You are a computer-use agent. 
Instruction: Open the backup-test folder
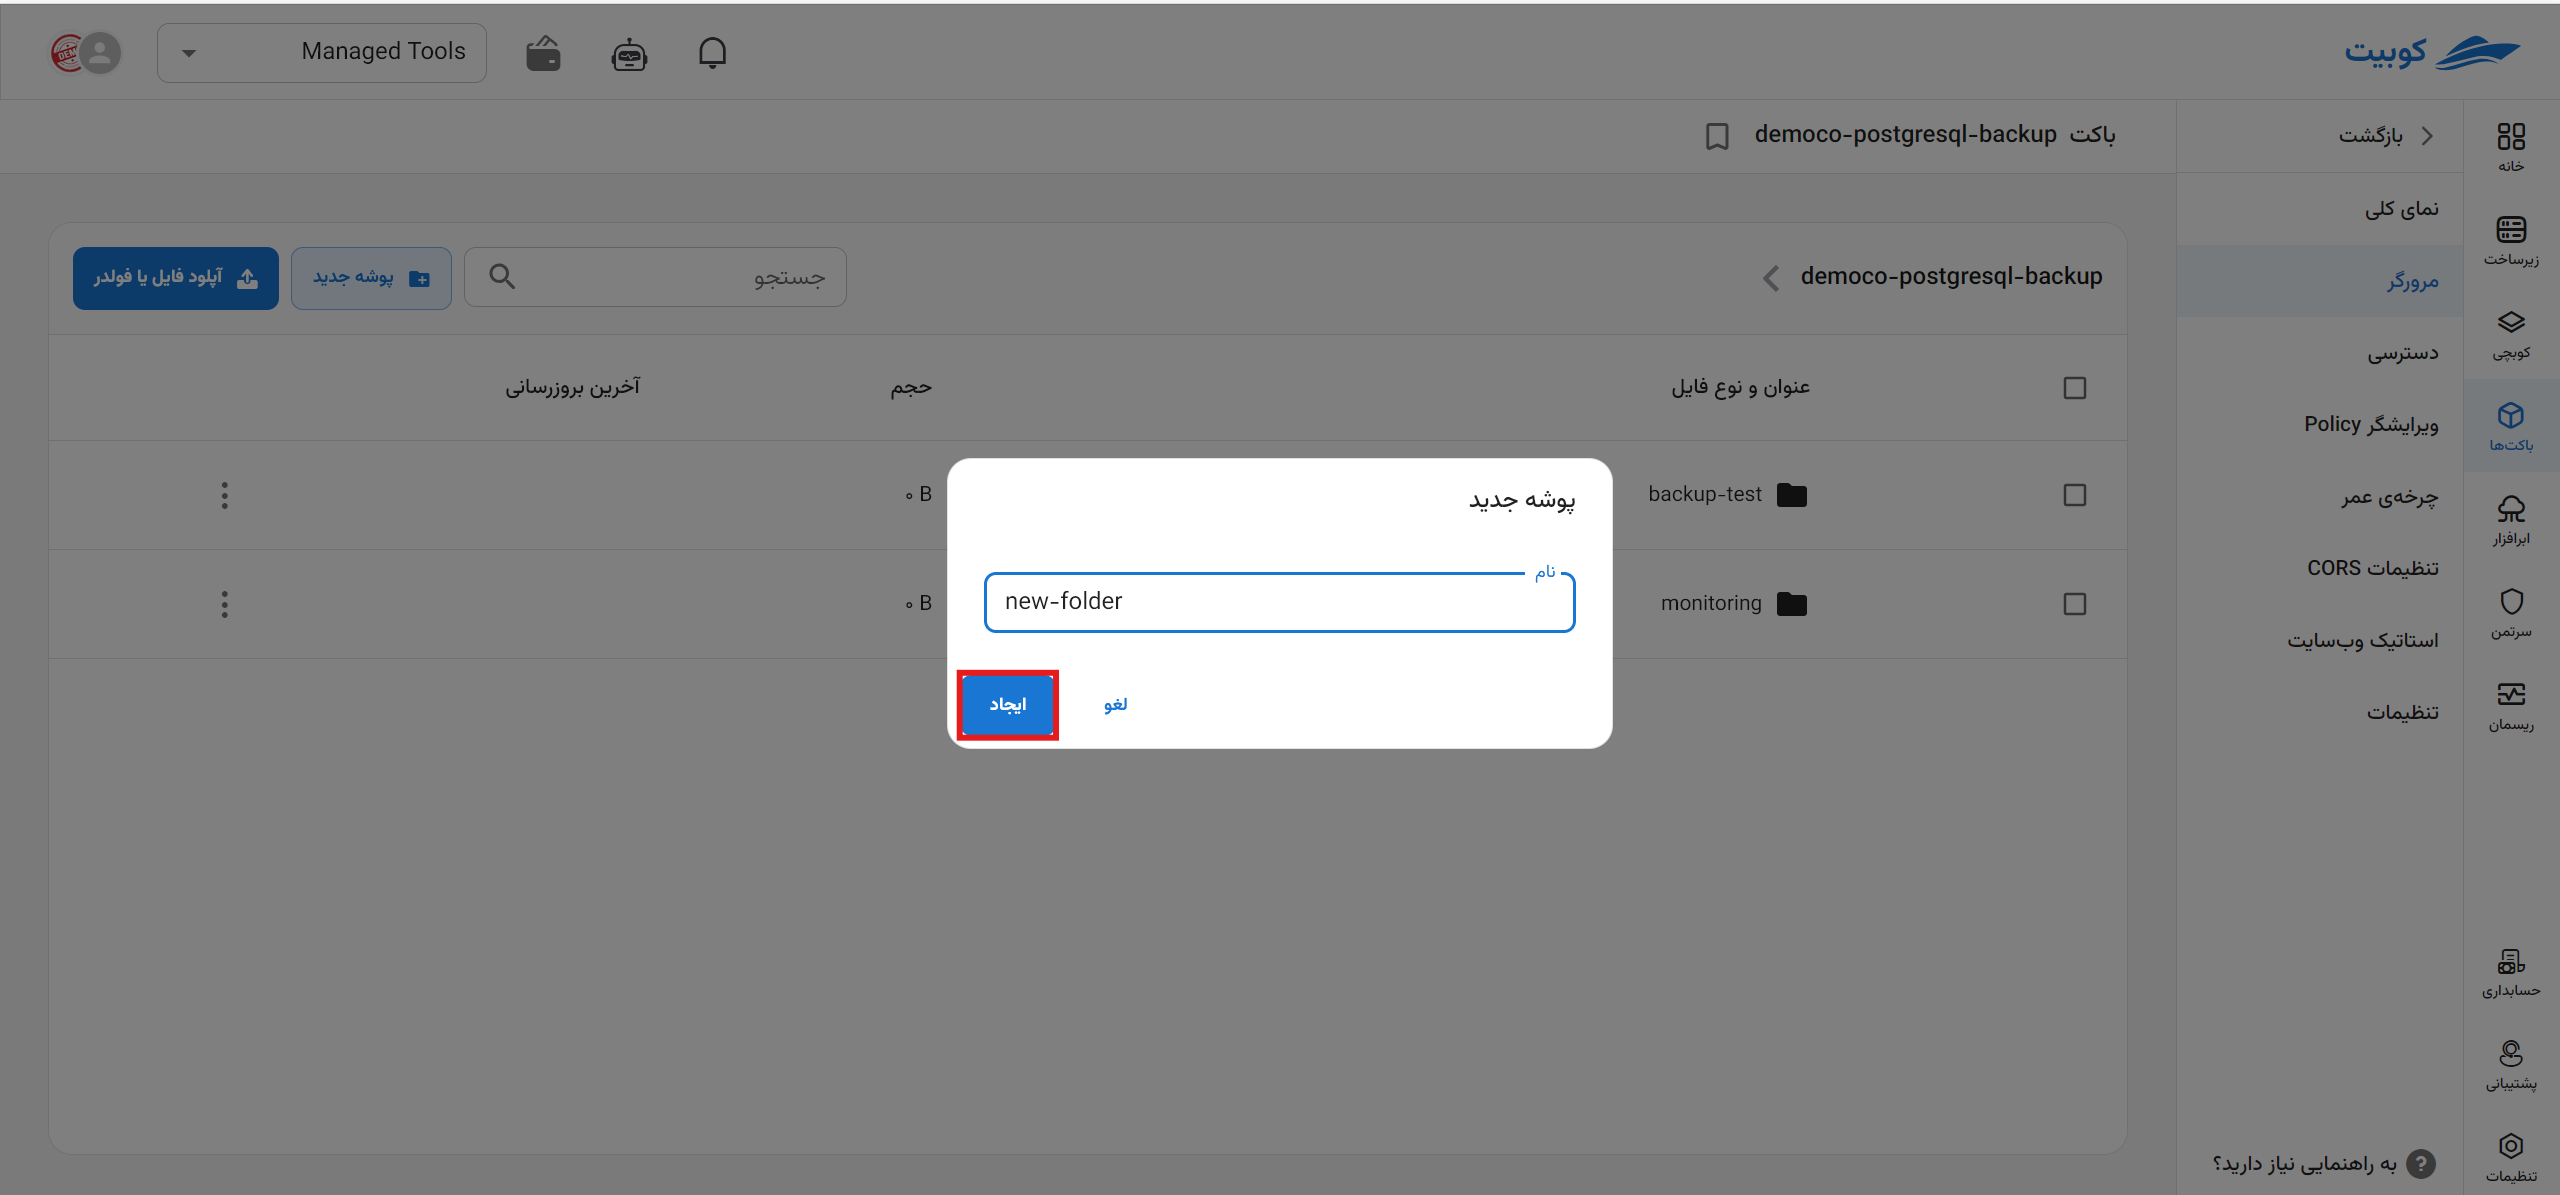point(1704,495)
